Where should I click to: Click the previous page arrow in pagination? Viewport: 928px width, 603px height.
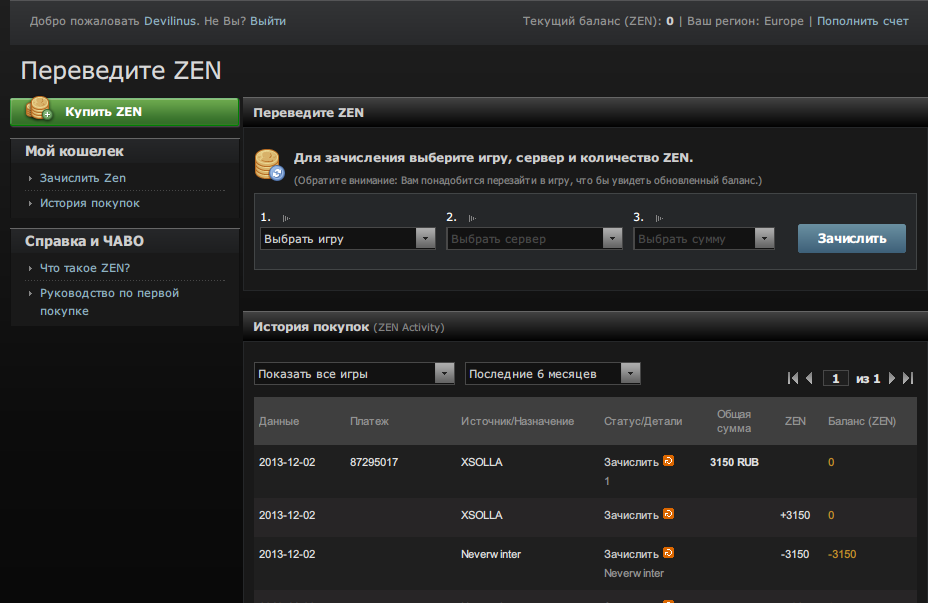[809, 378]
